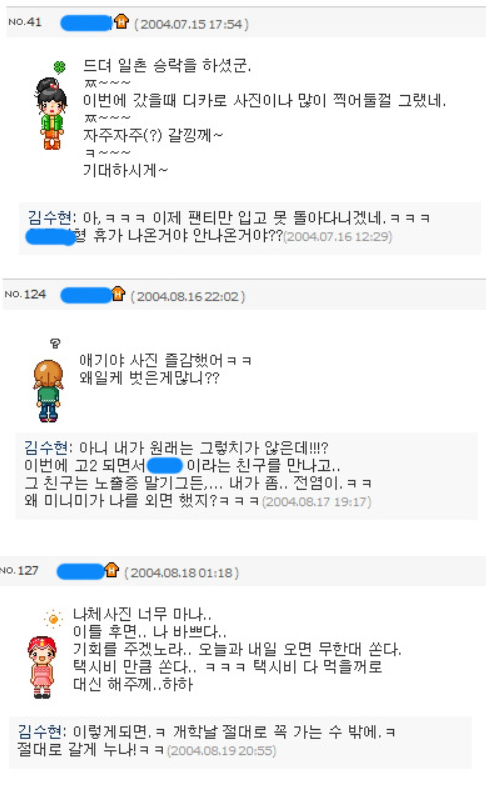Select the blurred author name of post No.127
The image size is (486, 785).
pos(81,571)
